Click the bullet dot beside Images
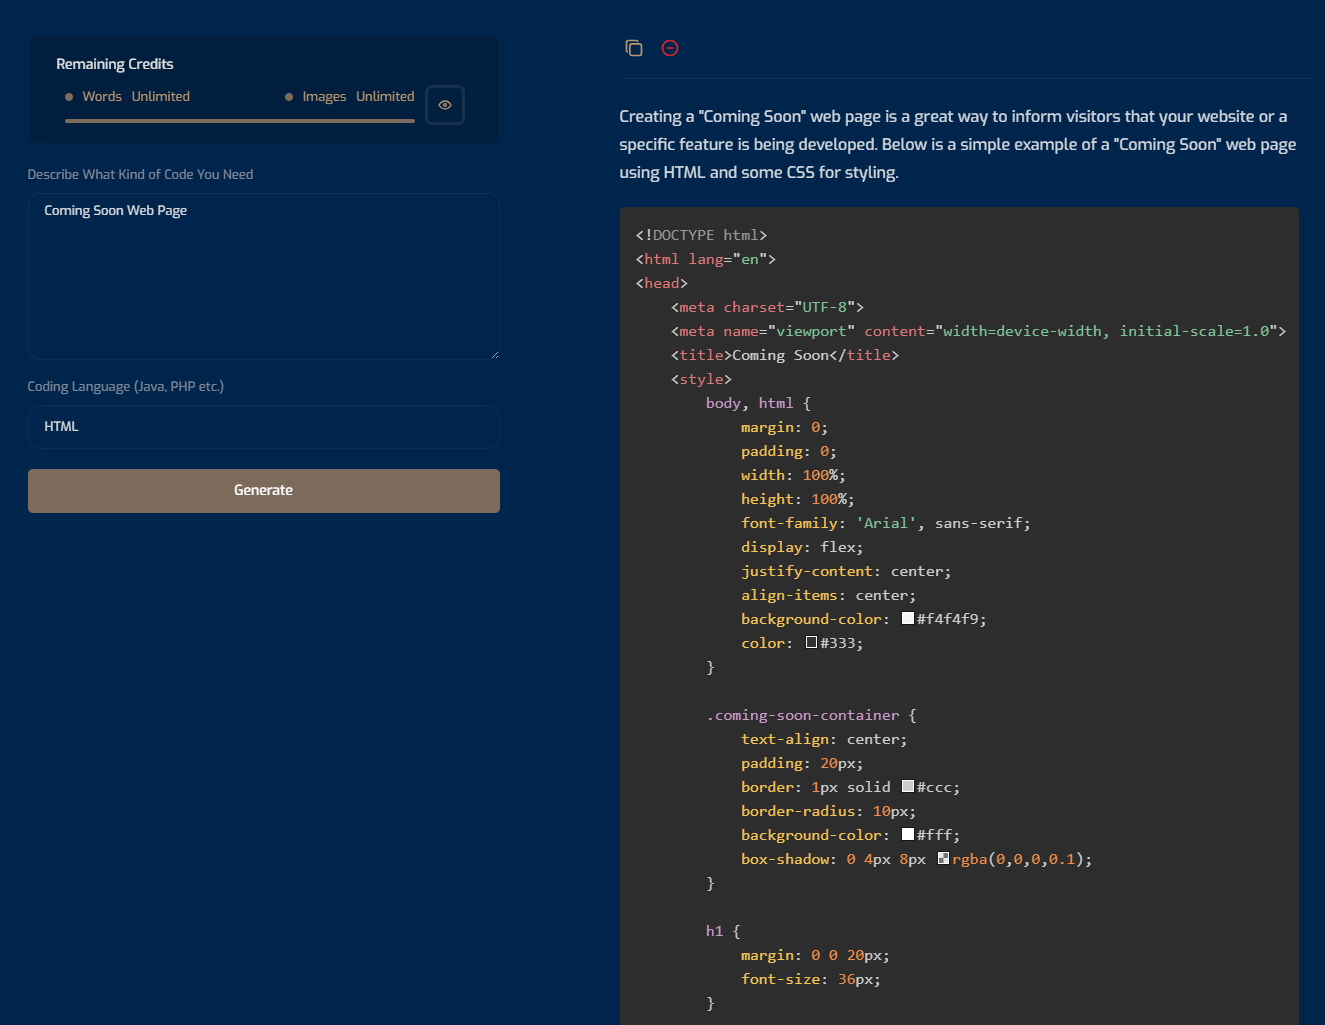Image resolution: width=1325 pixels, height=1025 pixels. point(289,97)
